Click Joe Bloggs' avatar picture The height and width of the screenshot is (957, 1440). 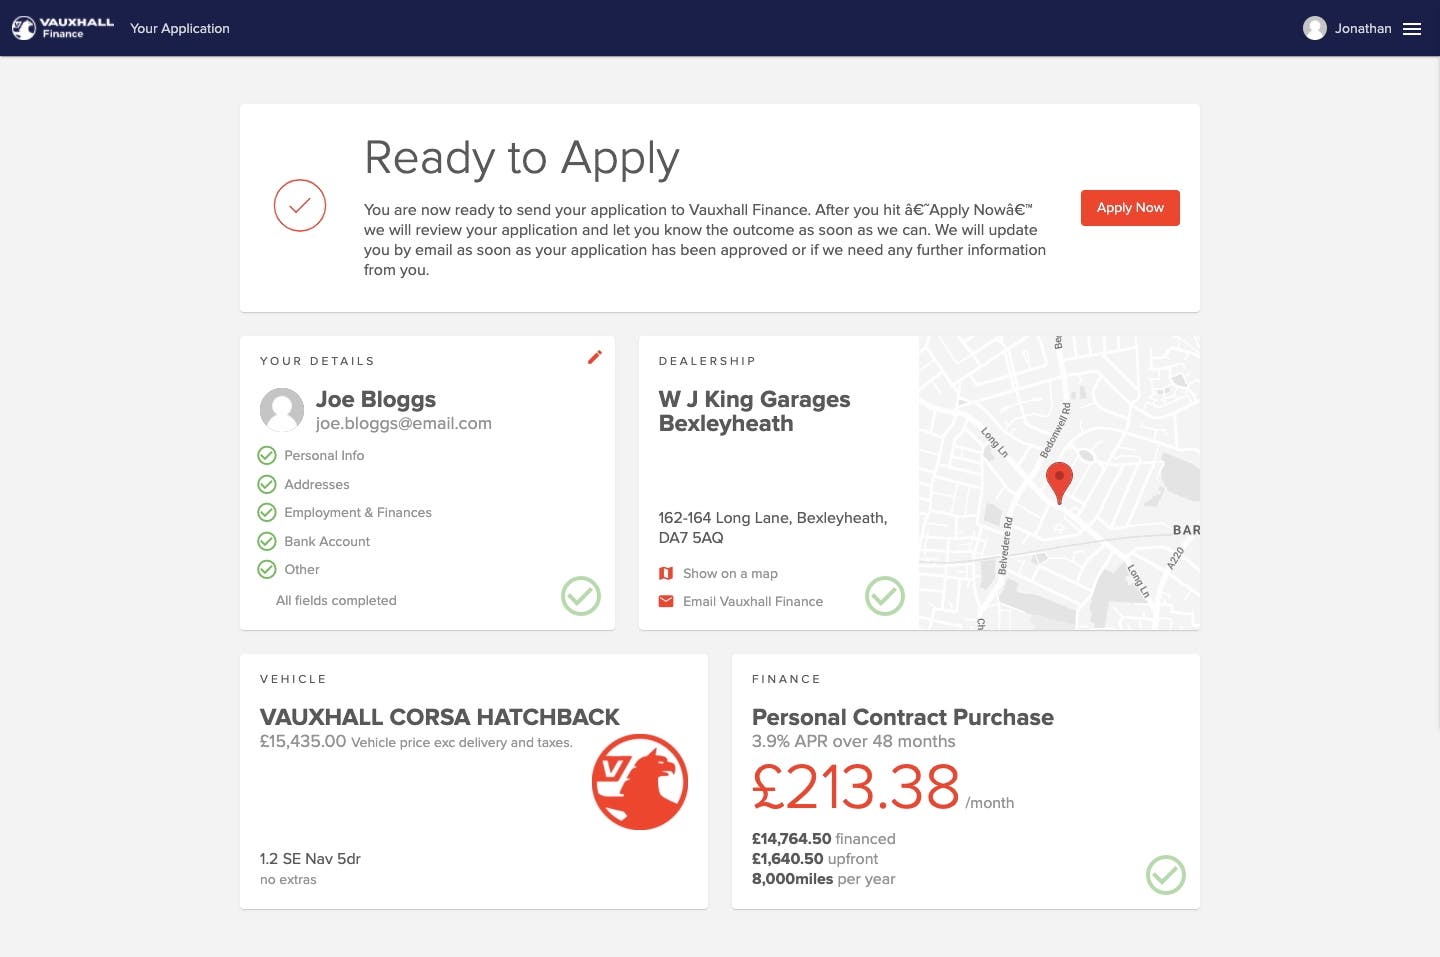click(x=282, y=410)
